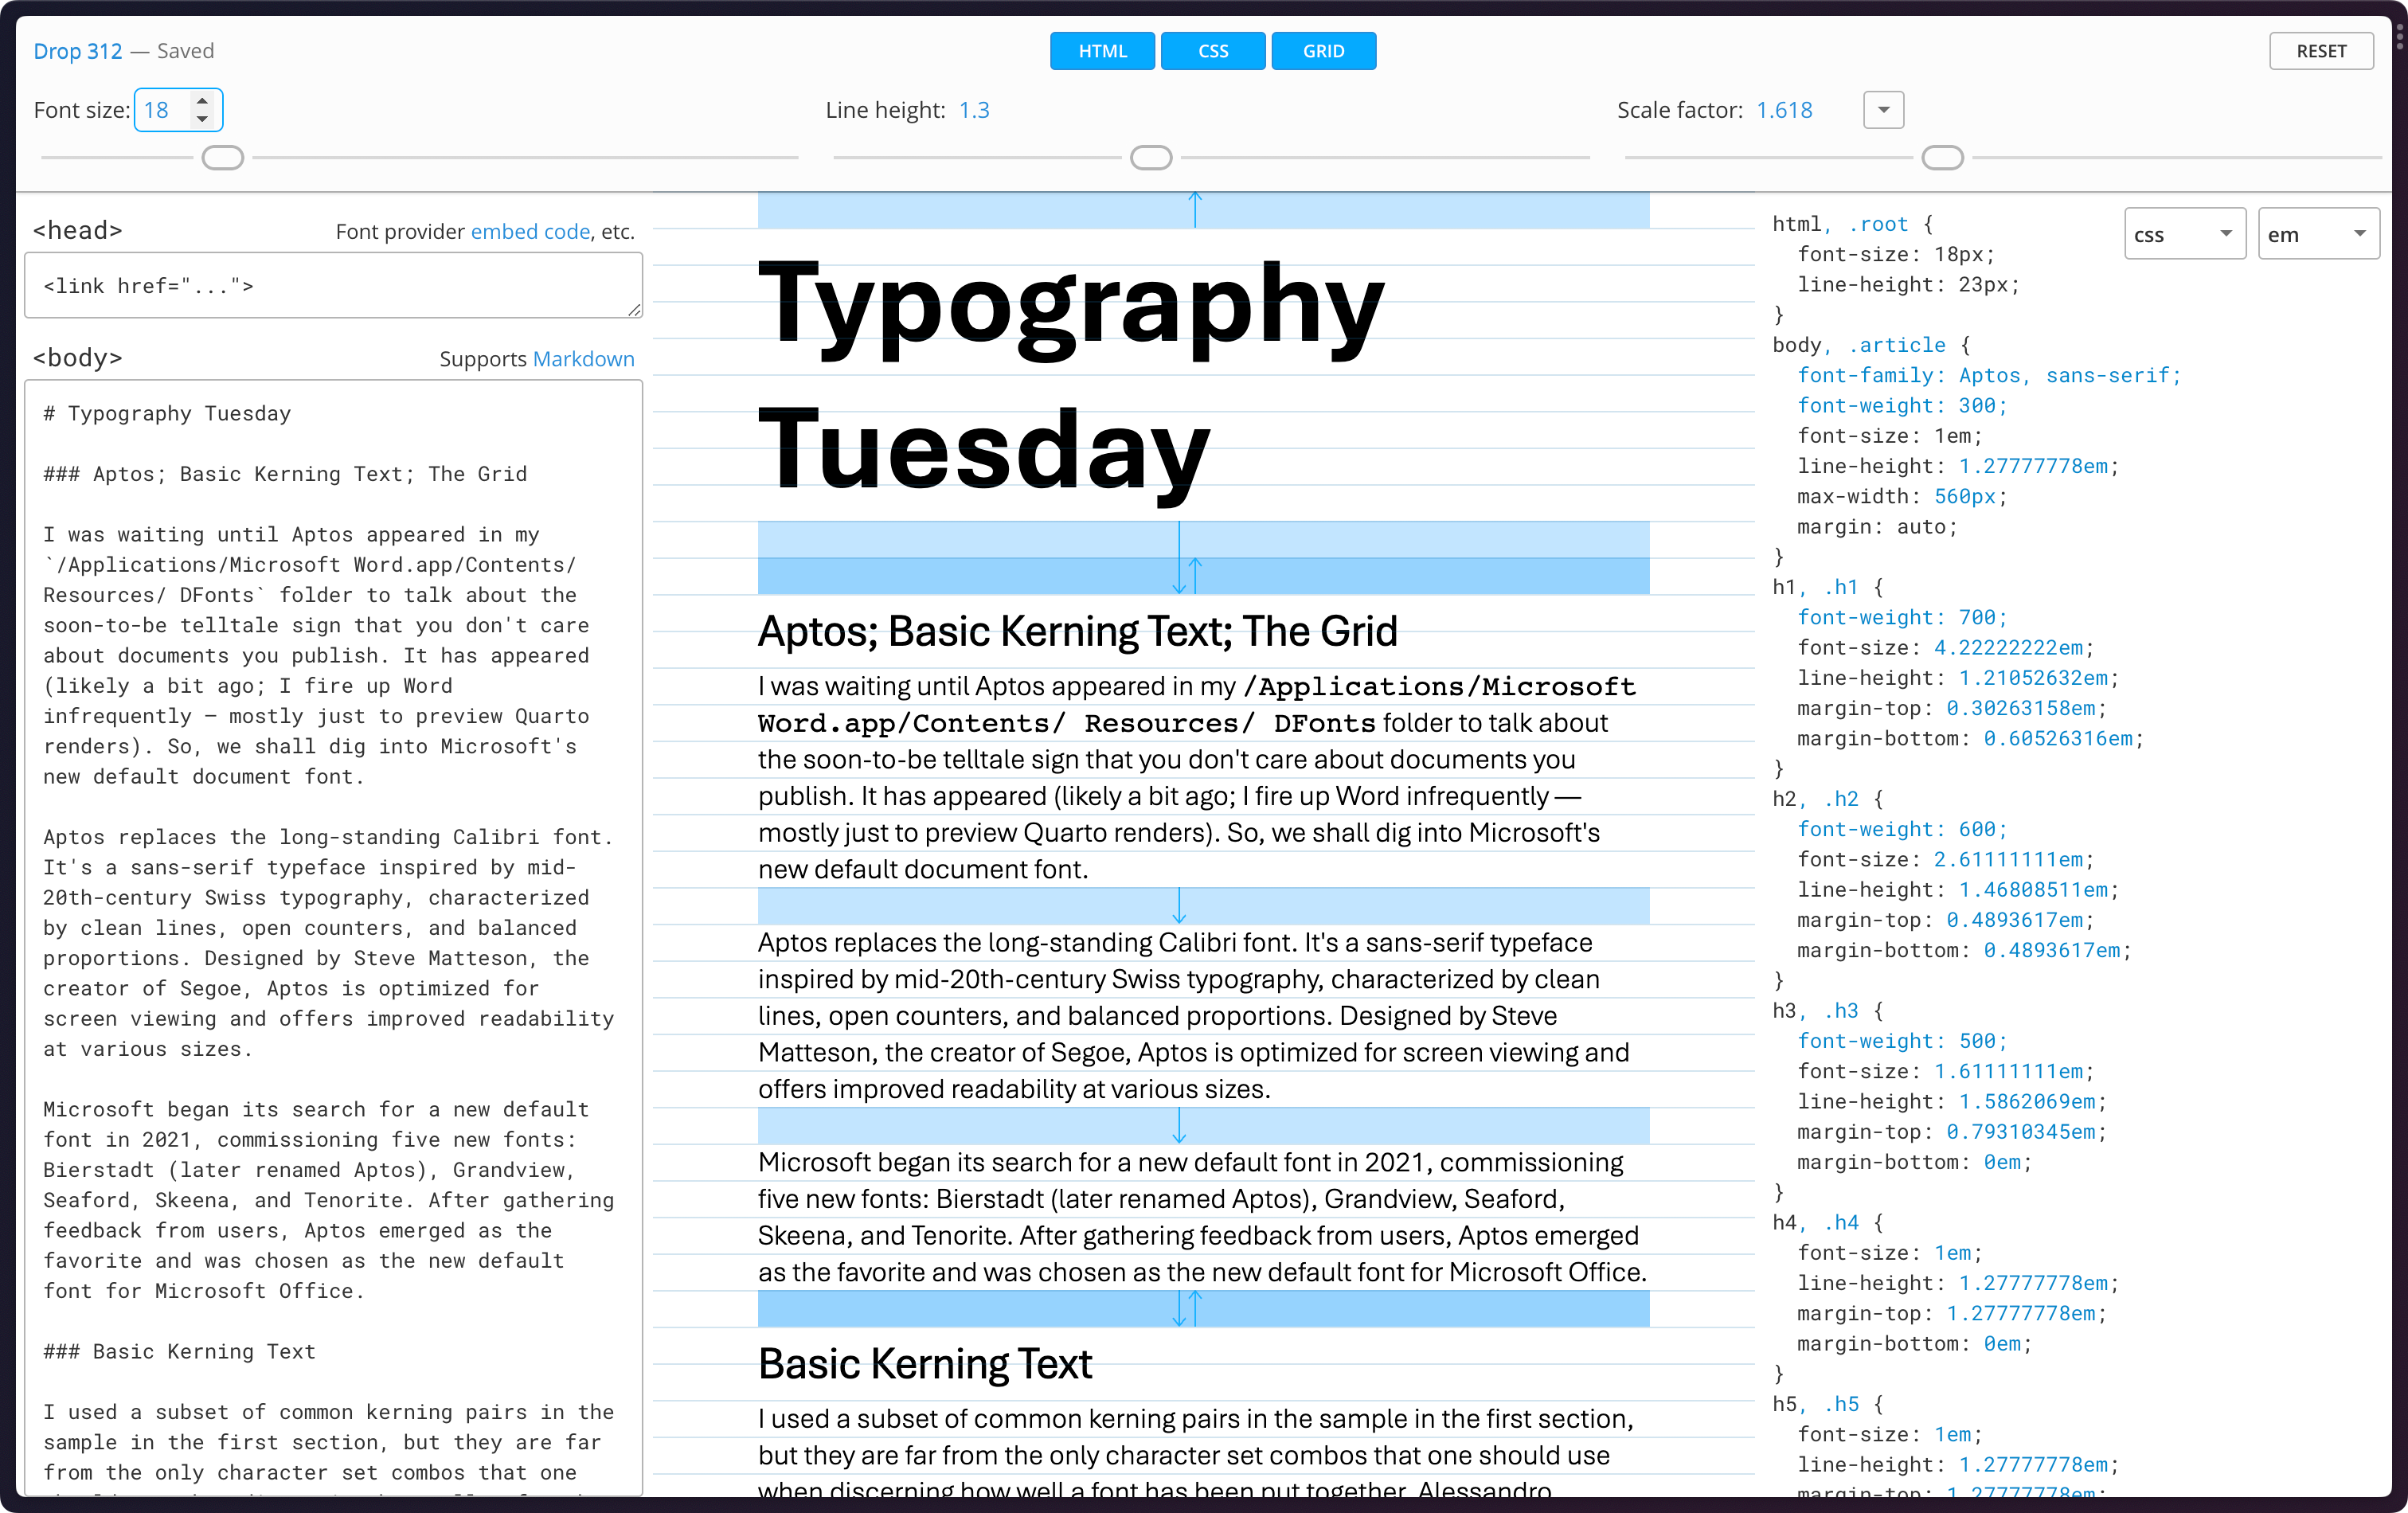Click the Scale factor slider handle

(1942, 158)
